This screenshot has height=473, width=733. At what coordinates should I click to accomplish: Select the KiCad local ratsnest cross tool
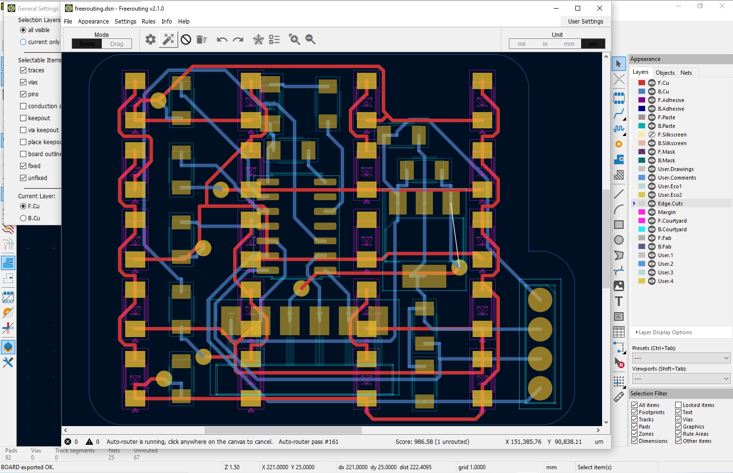pyautogui.click(x=619, y=79)
